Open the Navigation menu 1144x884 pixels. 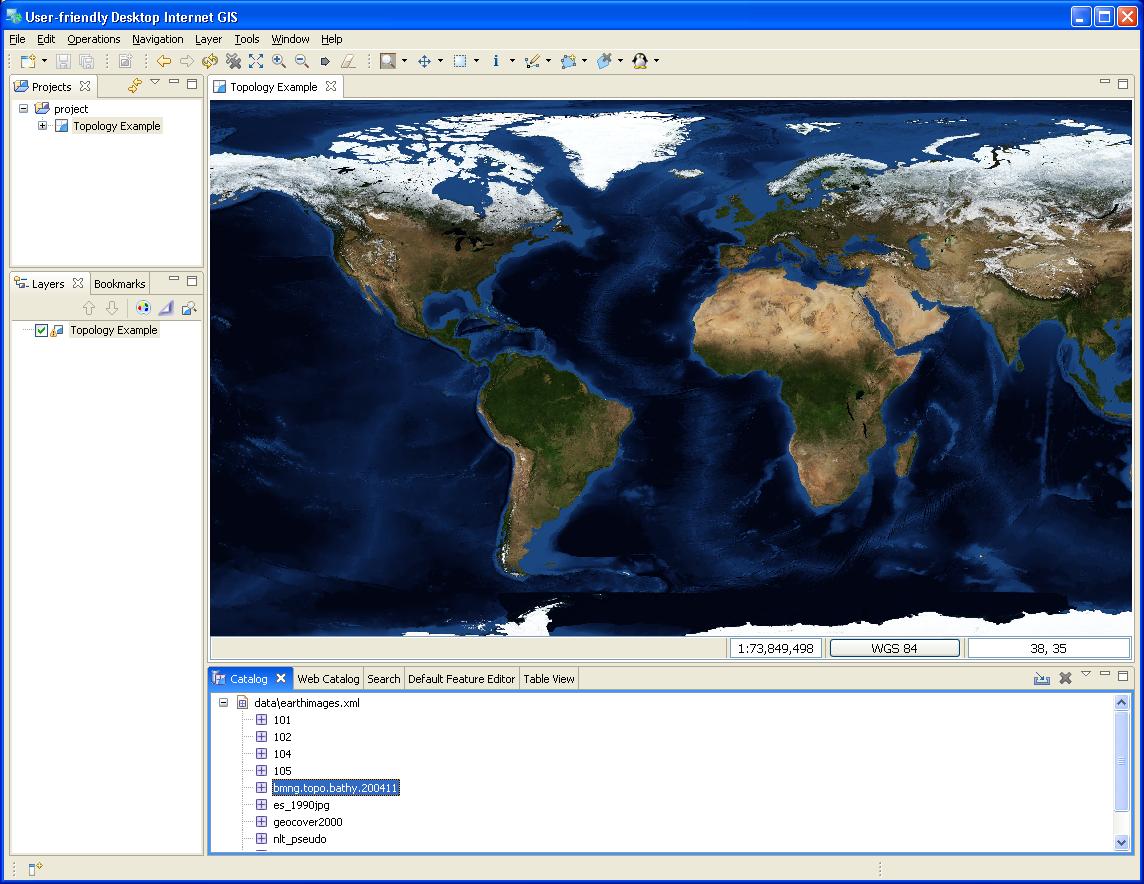pos(157,39)
